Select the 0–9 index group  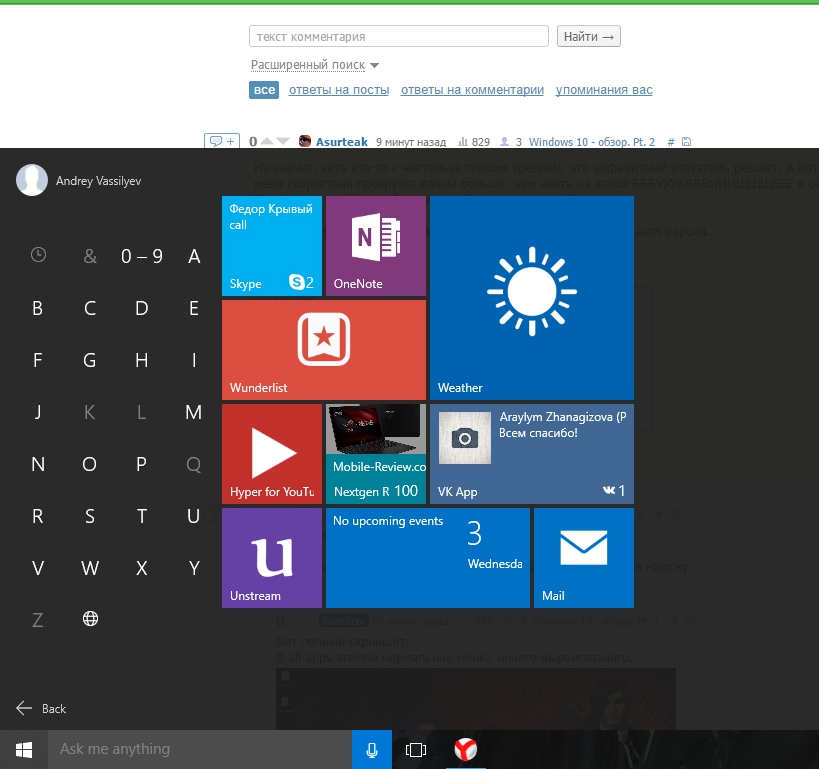[x=142, y=256]
